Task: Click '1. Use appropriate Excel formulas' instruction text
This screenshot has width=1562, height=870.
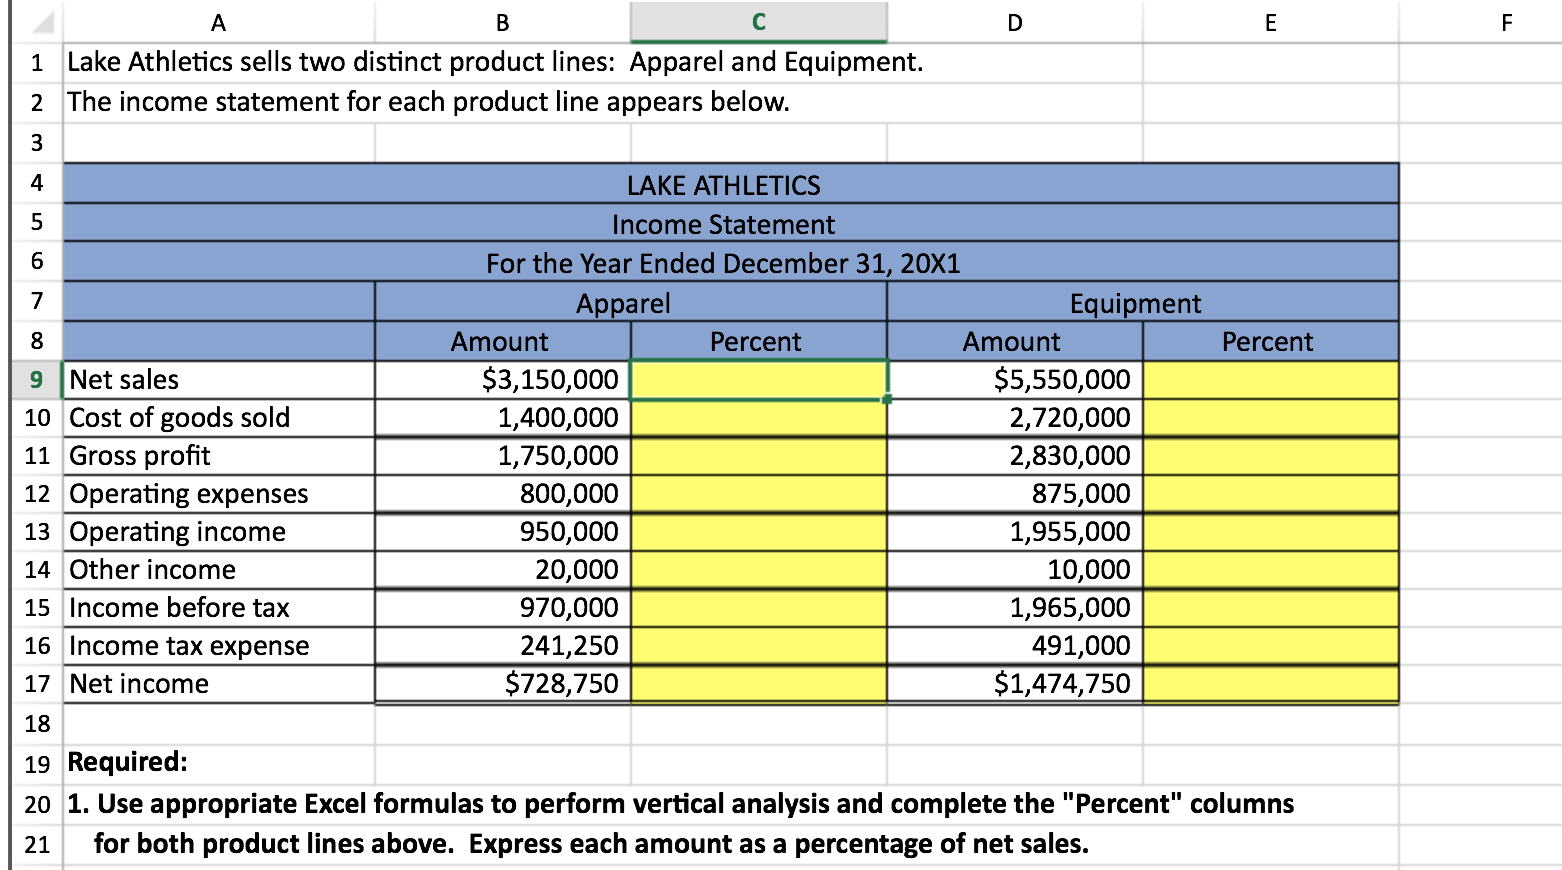Action: click(x=680, y=804)
